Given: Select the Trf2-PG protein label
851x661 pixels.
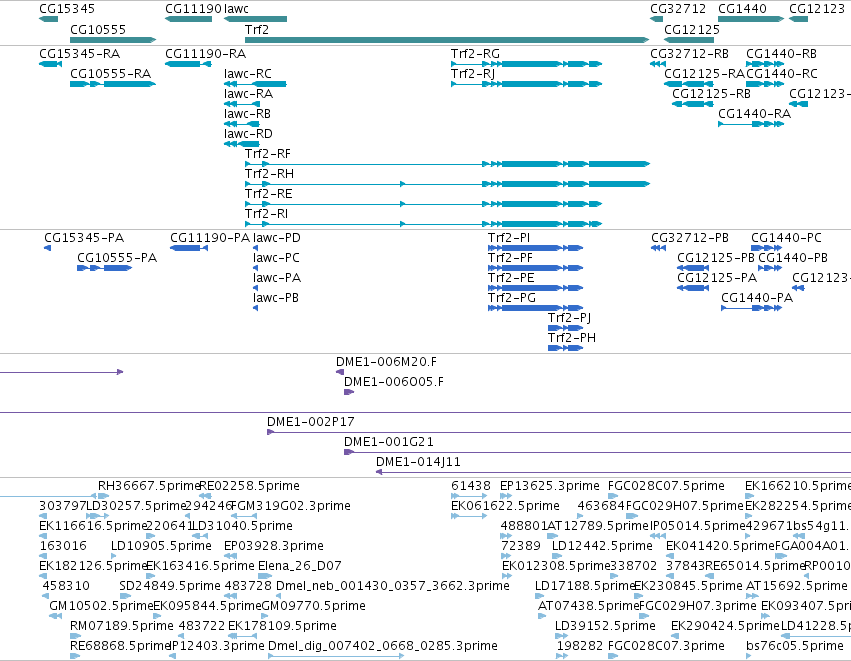Looking at the screenshot, I should pyautogui.click(x=512, y=298).
